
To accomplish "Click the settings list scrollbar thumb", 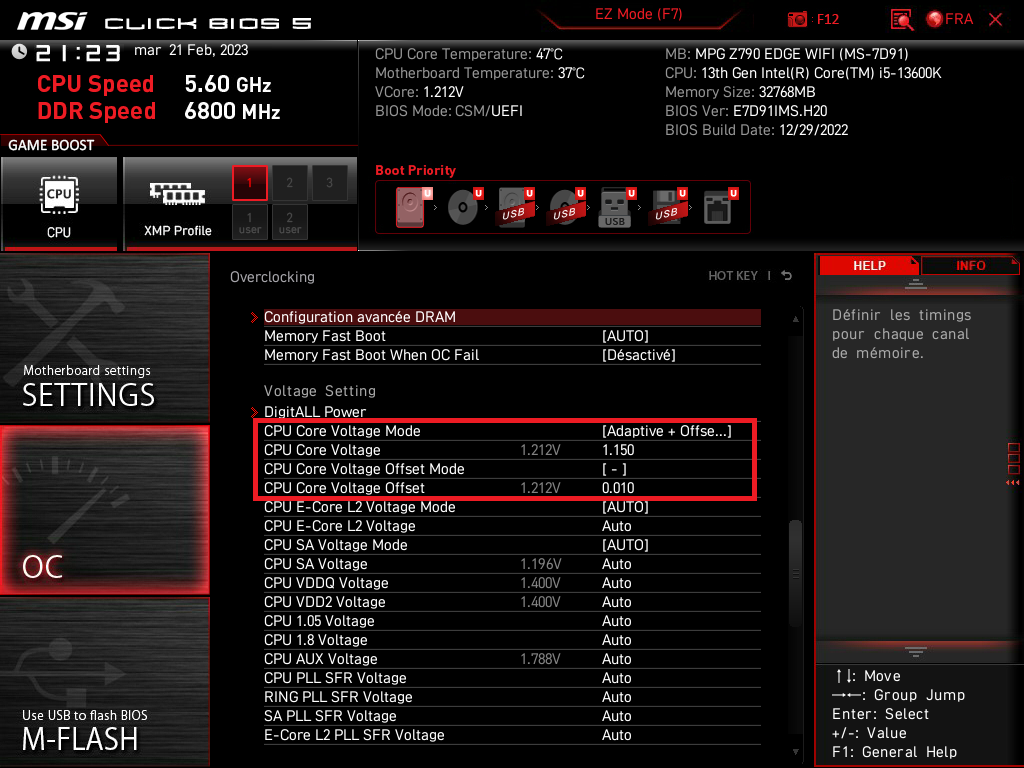I will tap(795, 573).
